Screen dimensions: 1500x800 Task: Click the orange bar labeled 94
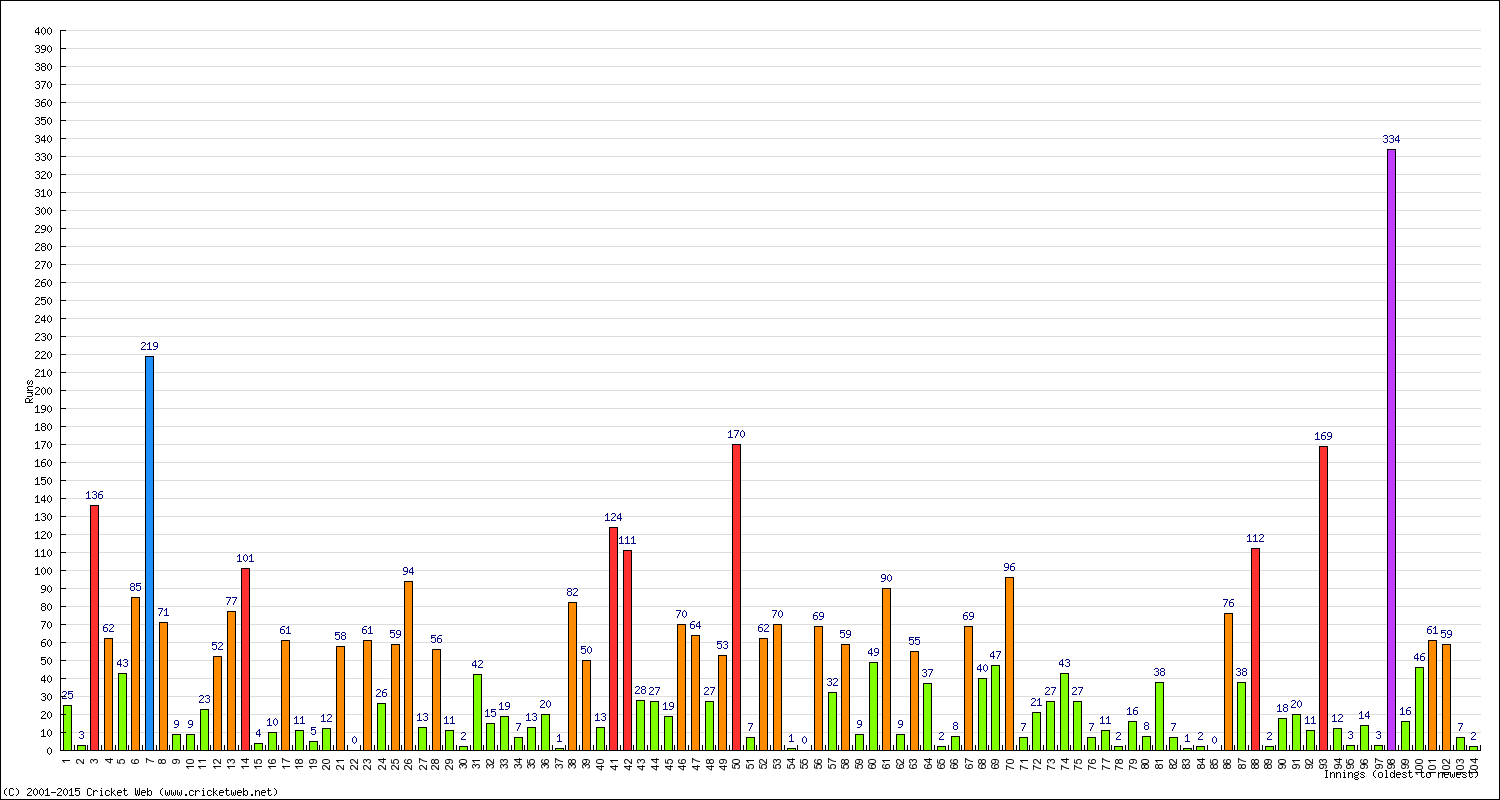coord(408,665)
